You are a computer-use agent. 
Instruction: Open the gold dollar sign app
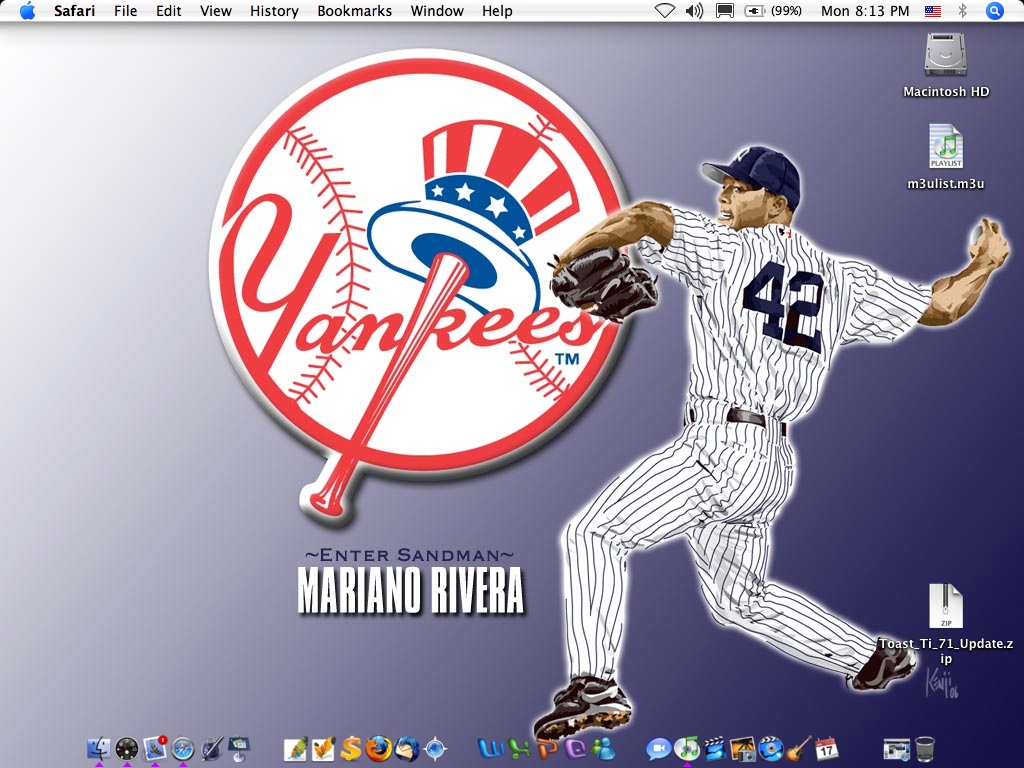tap(351, 748)
